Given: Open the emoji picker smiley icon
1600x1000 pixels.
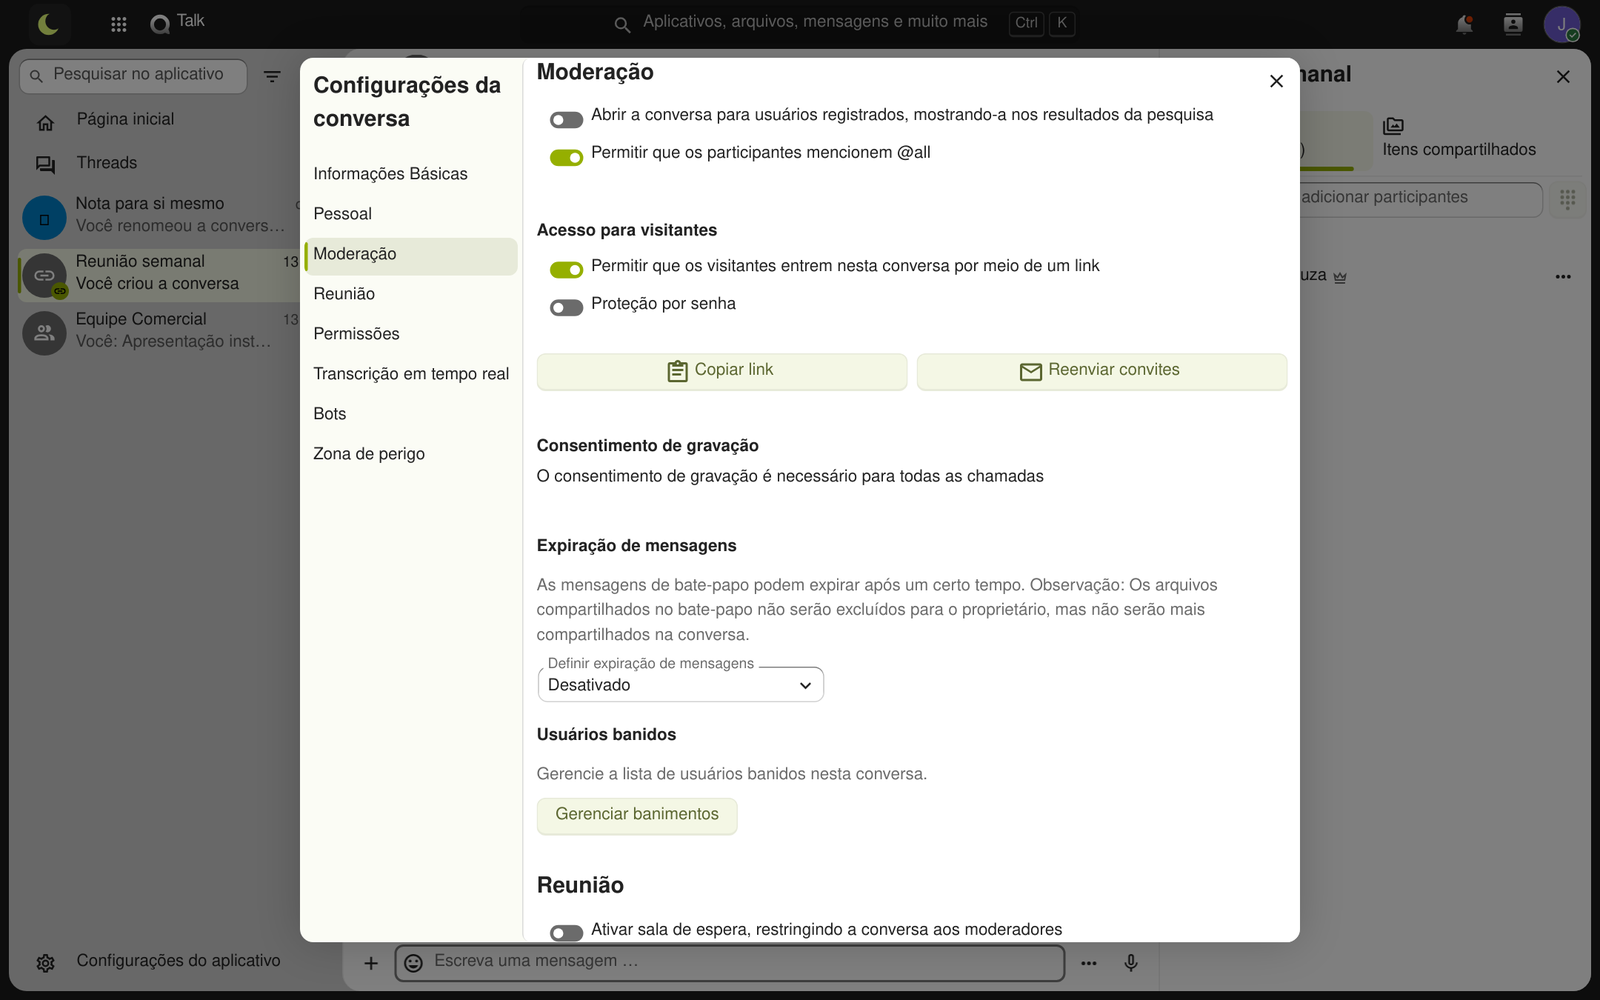Looking at the screenshot, I should pyautogui.click(x=413, y=963).
